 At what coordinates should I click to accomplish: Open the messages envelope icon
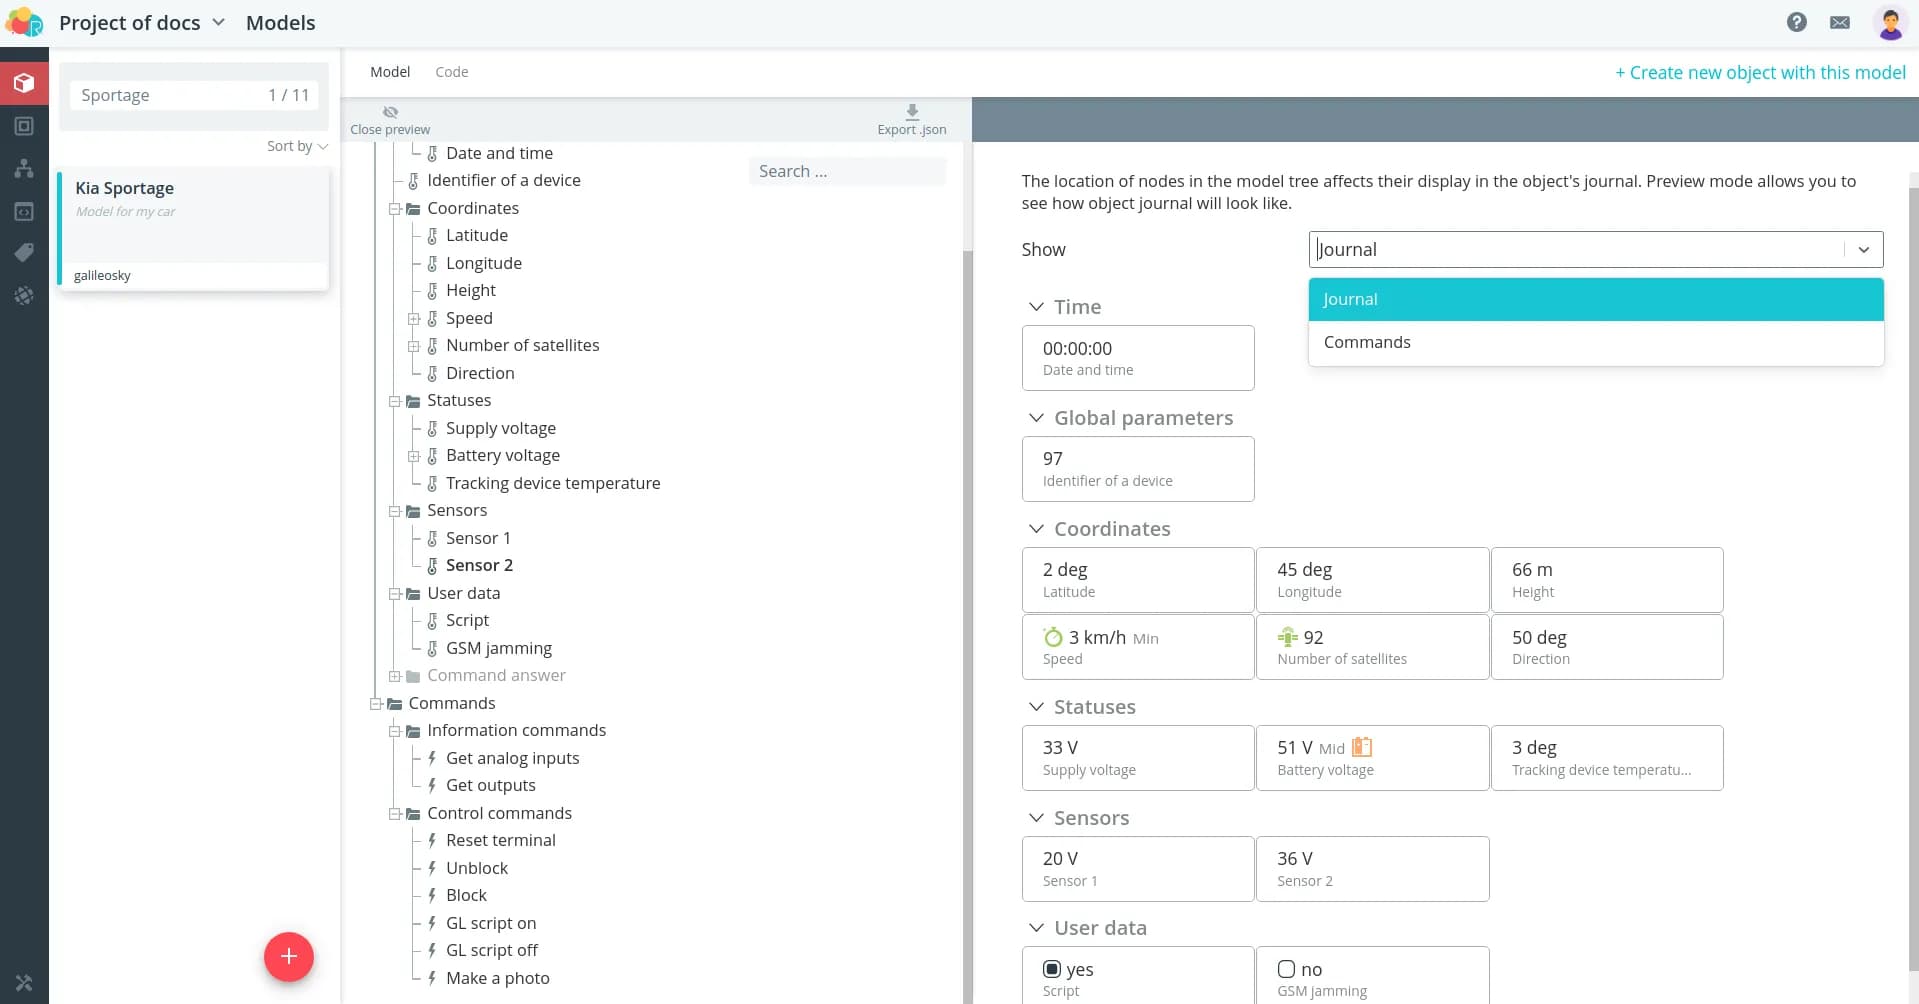click(1839, 22)
